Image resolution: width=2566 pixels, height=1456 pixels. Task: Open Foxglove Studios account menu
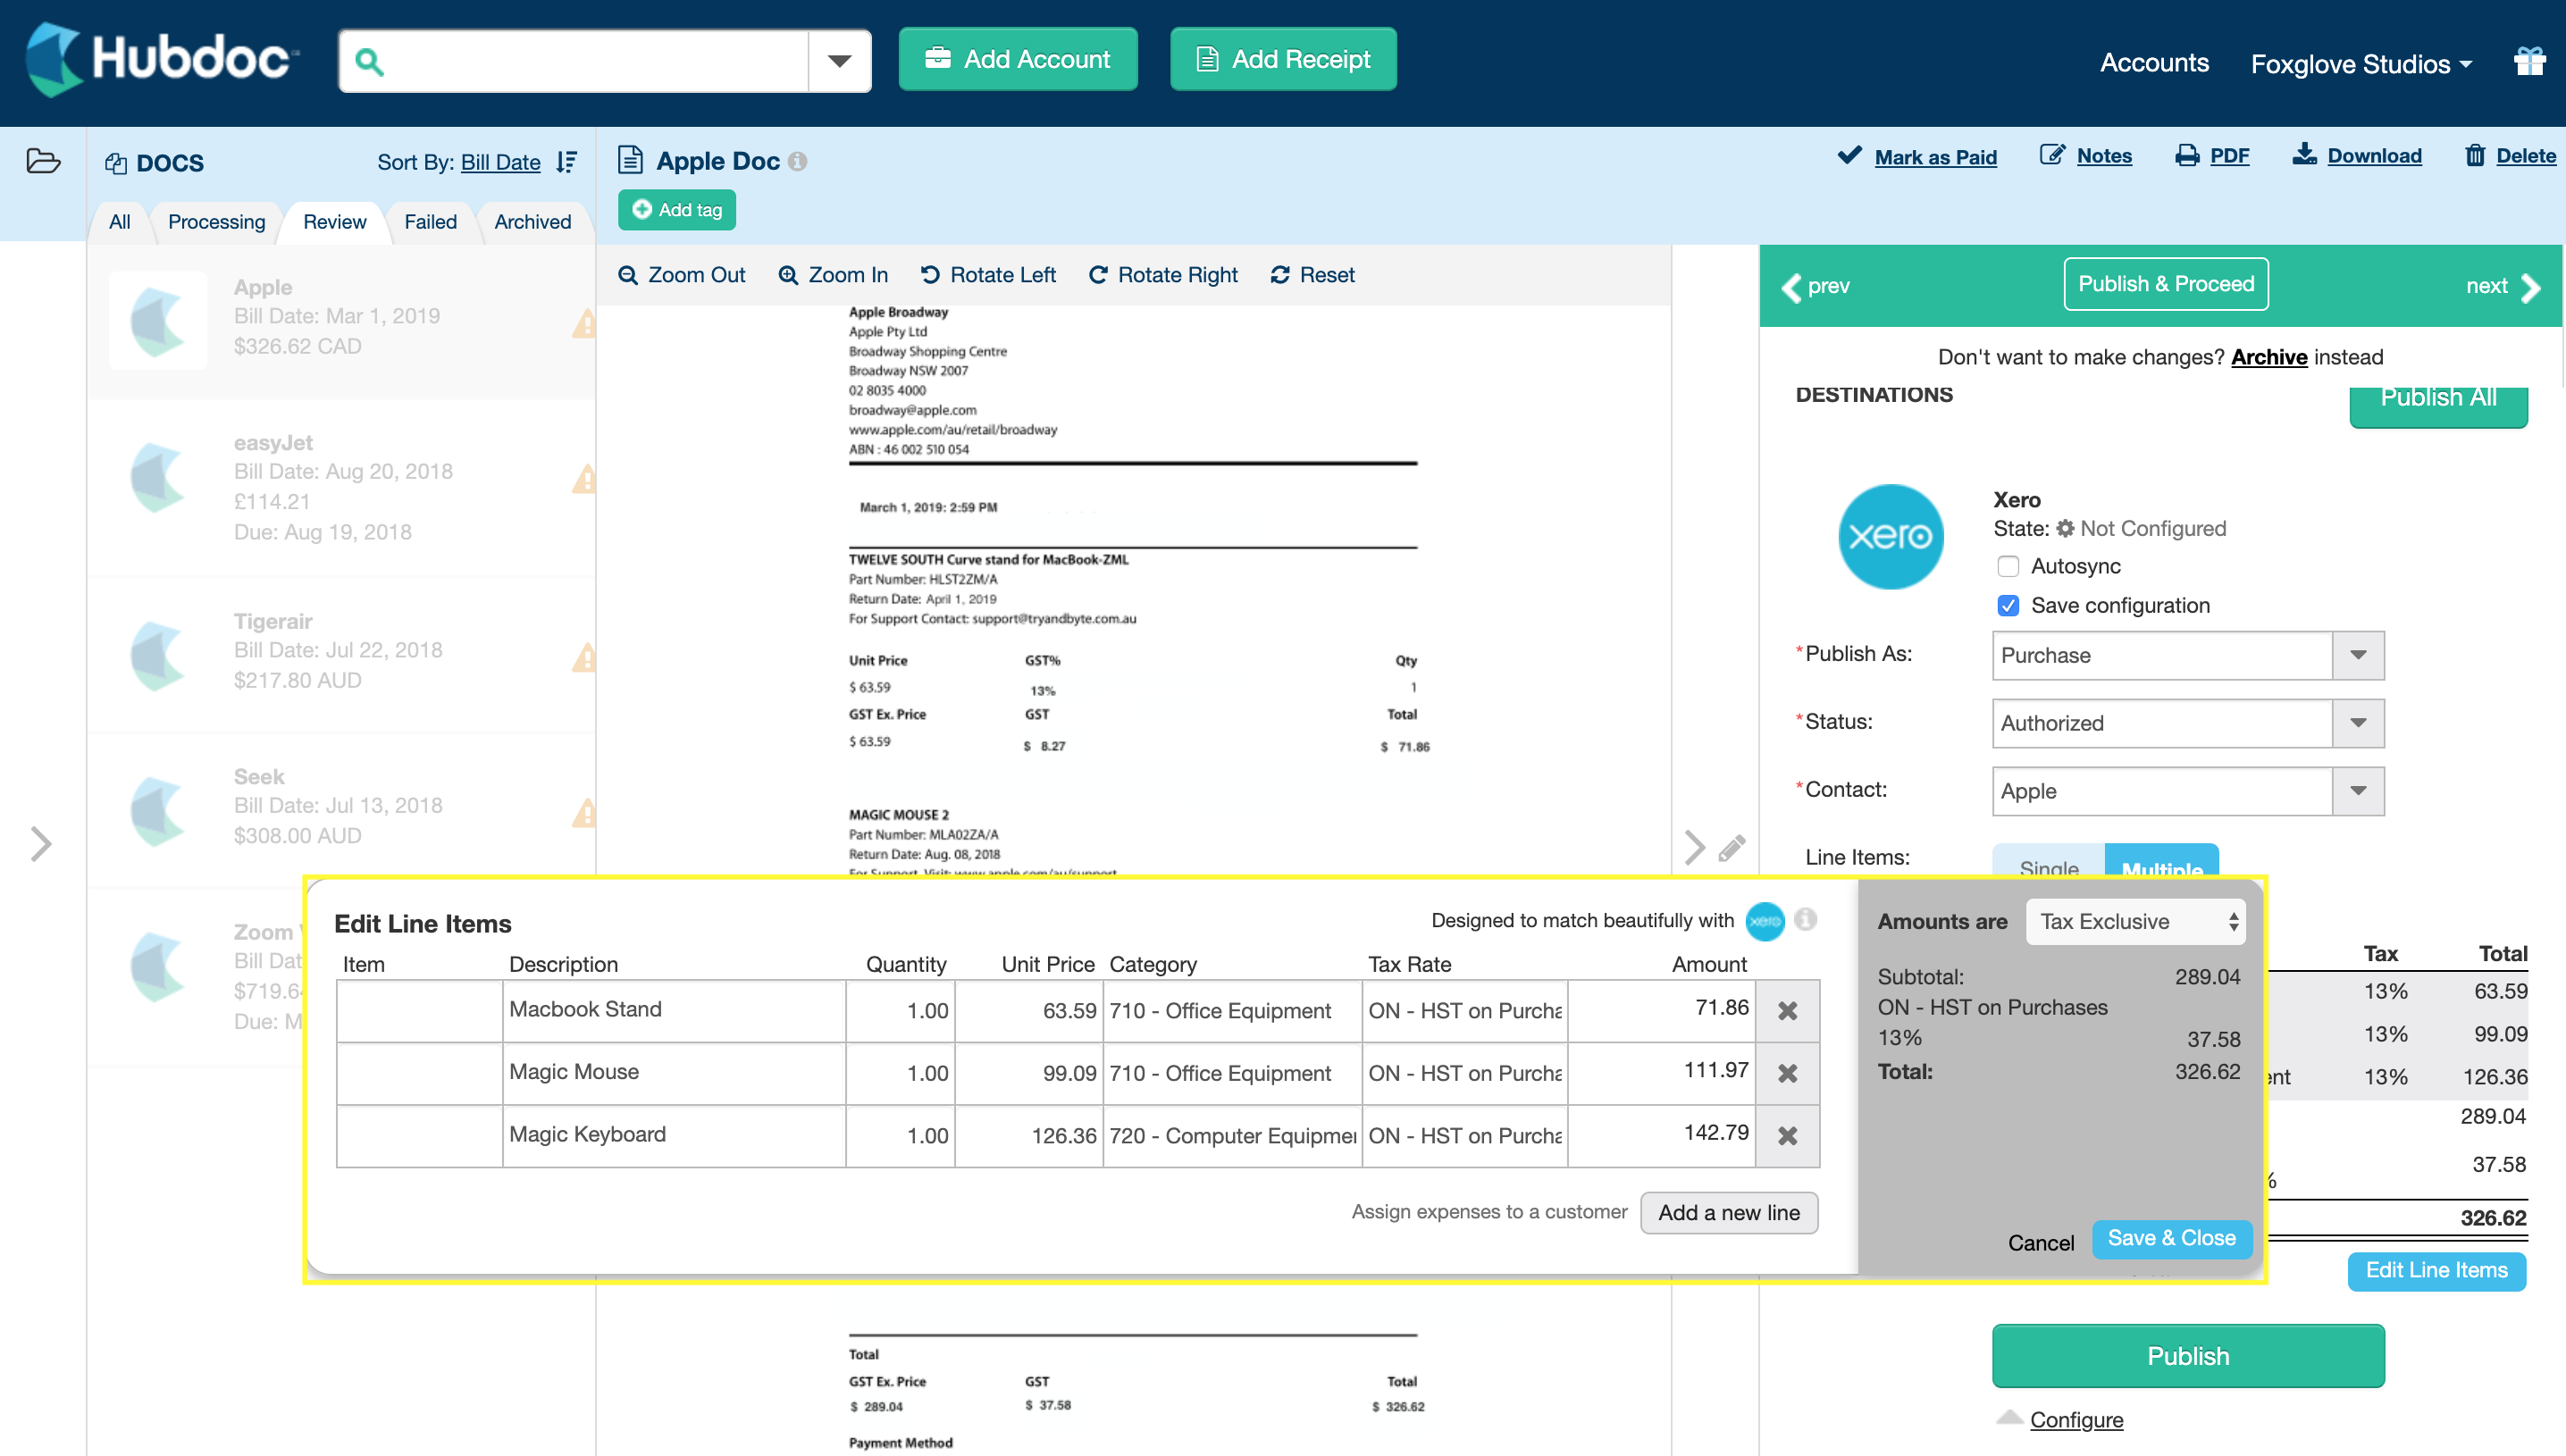click(2361, 64)
